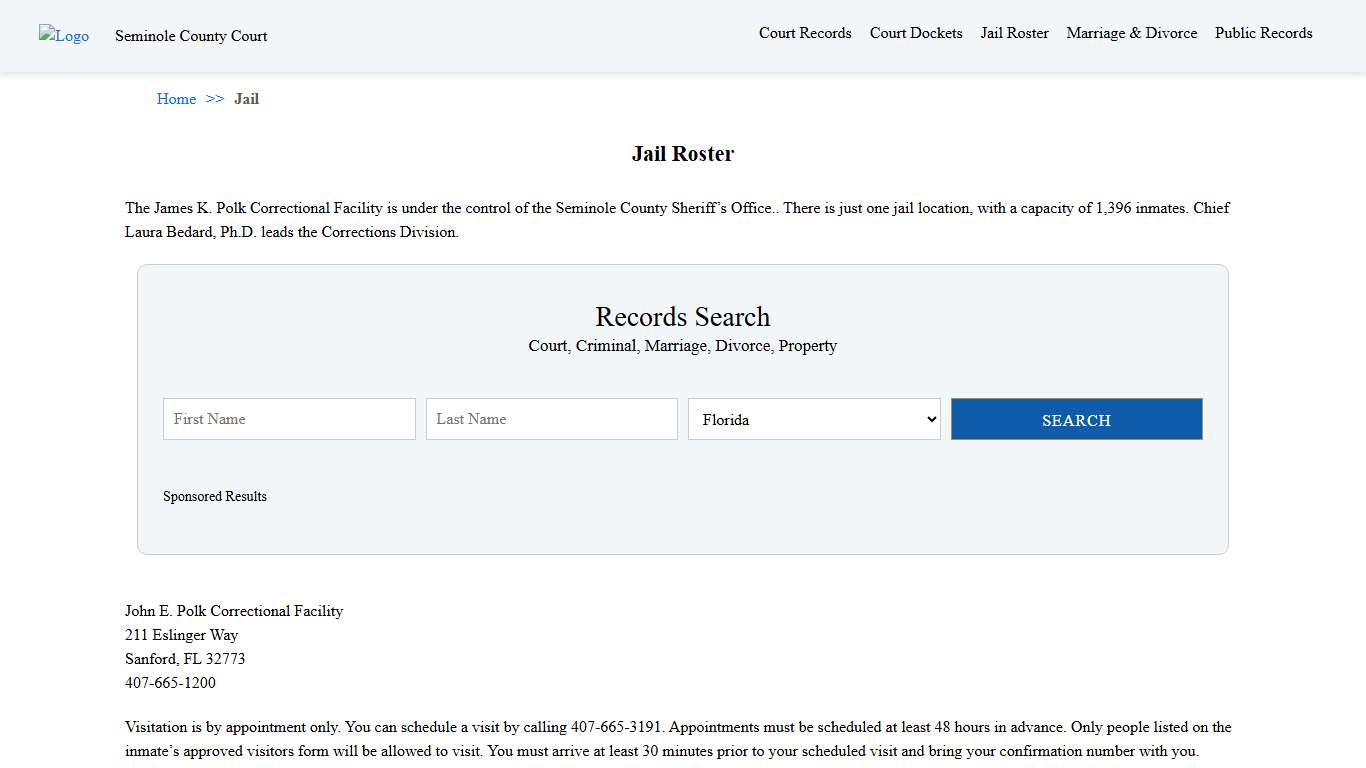The height and width of the screenshot is (768, 1366).
Task: Expand the Florida state dropdown
Action: pyautogui.click(x=814, y=419)
